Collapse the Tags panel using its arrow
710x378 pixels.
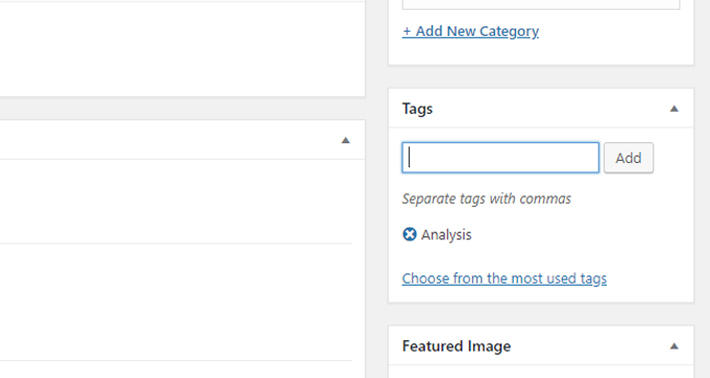(674, 109)
